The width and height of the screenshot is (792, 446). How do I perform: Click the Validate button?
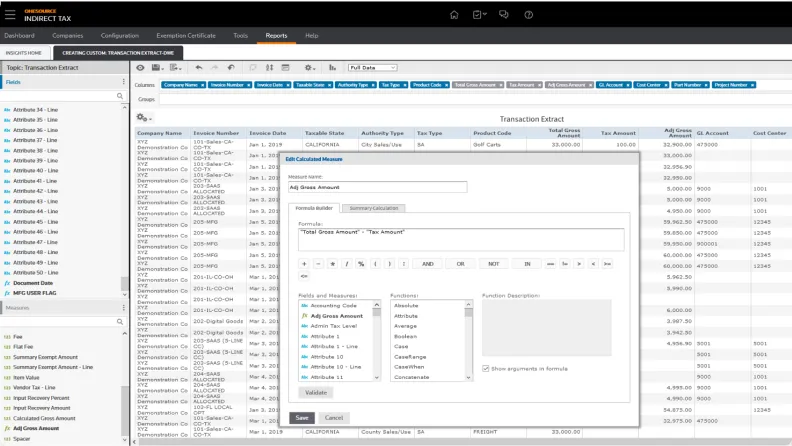click(315, 392)
